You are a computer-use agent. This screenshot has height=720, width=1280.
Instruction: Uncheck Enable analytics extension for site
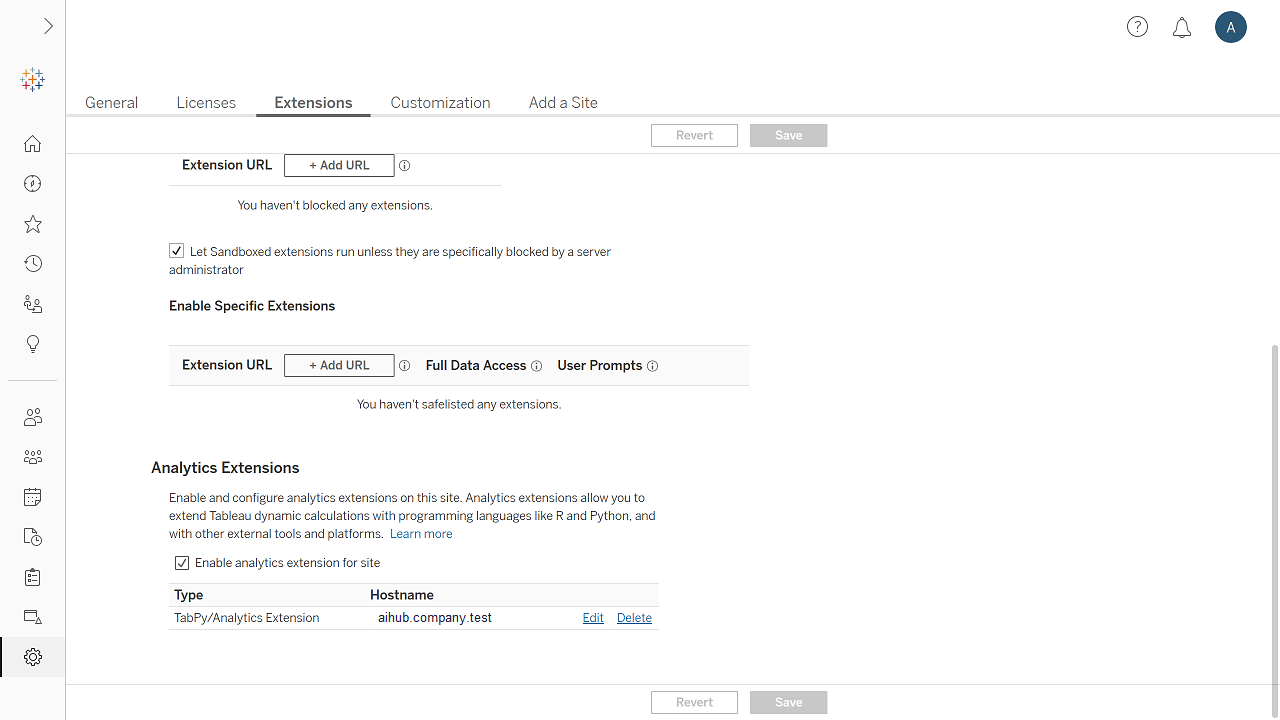pyautogui.click(x=182, y=563)
